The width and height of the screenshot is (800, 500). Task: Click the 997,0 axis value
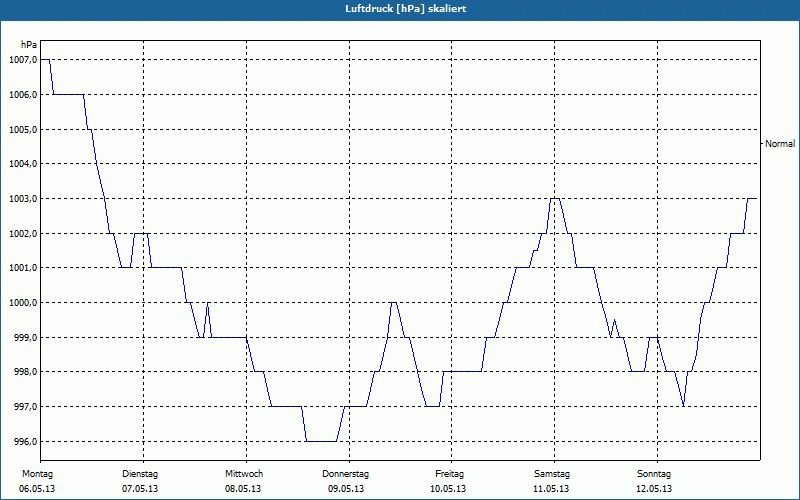click(26, 407)
